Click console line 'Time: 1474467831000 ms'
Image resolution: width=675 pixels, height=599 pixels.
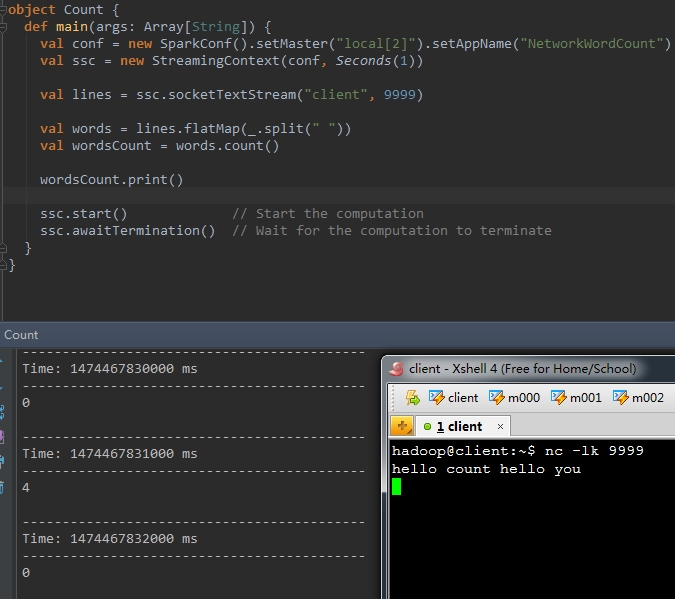tap(110, 453)
